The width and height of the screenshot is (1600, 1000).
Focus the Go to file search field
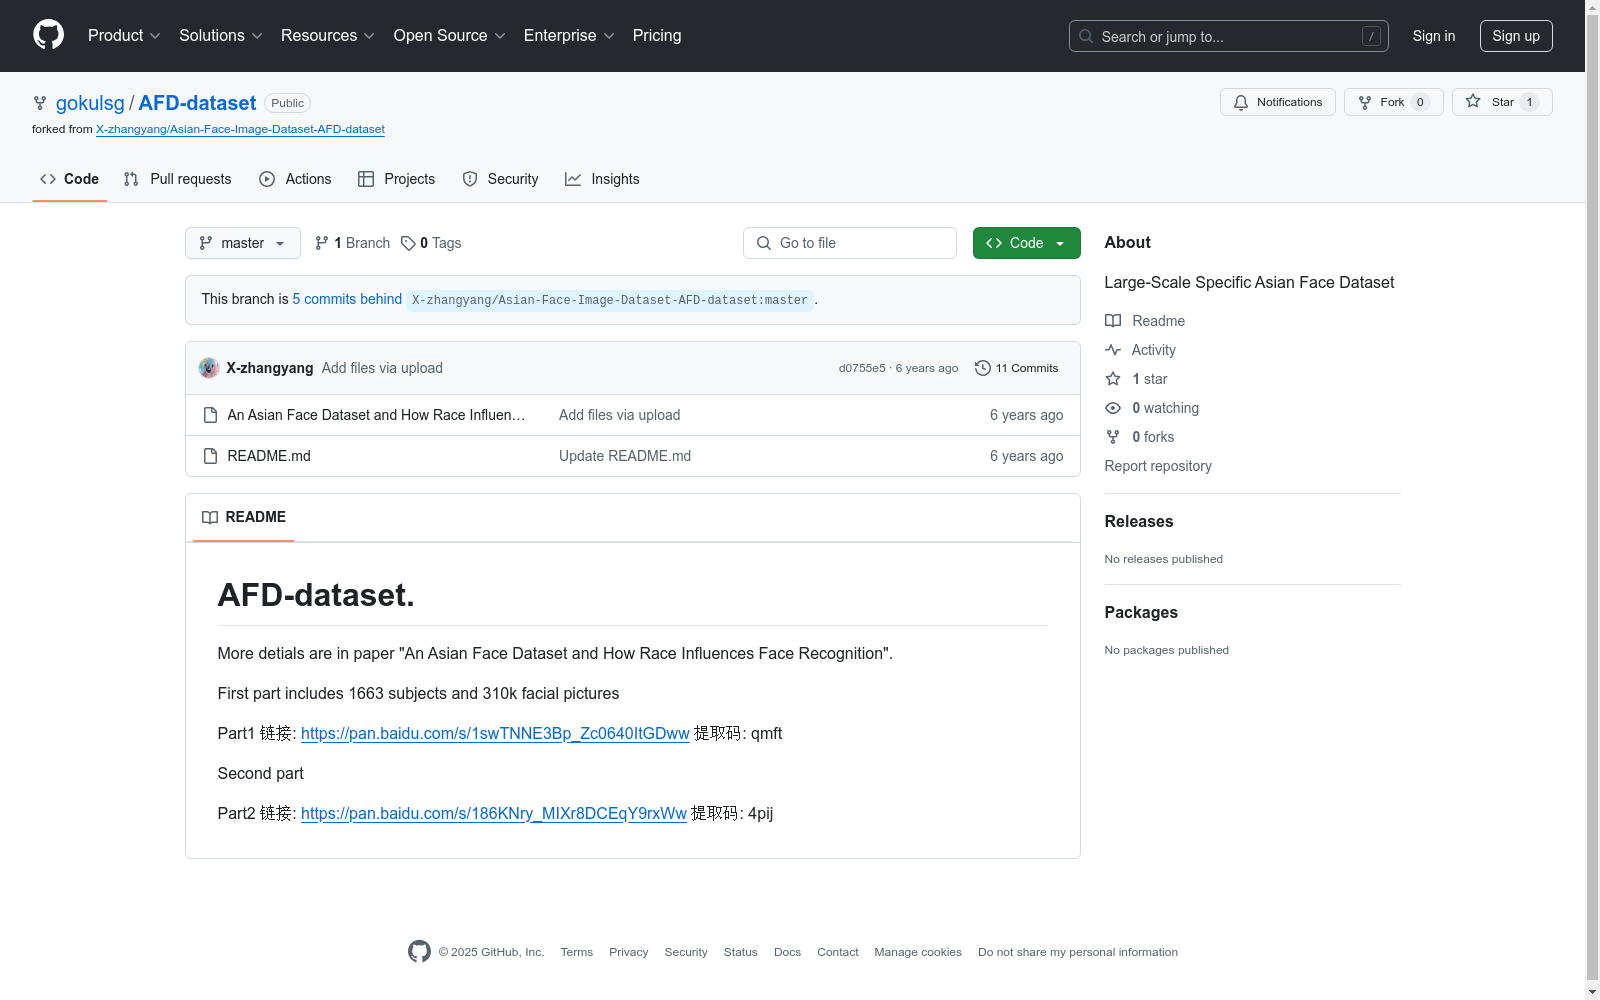[850, 243]
